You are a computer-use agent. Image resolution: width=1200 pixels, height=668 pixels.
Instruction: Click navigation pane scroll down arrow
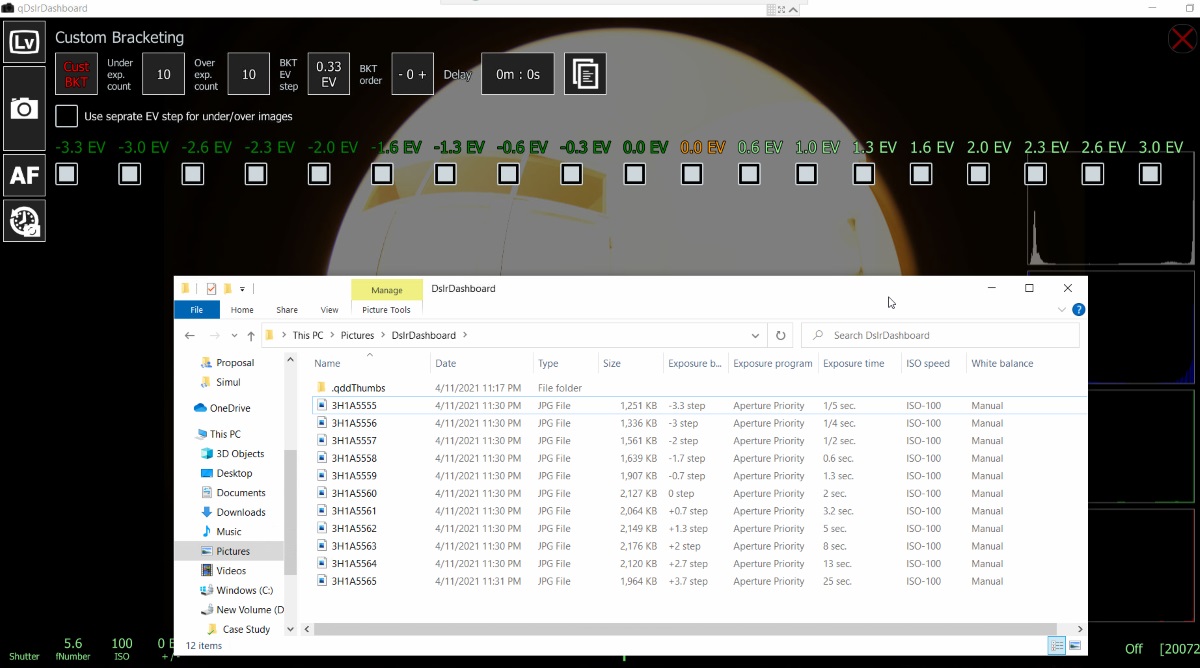(290, 629)
